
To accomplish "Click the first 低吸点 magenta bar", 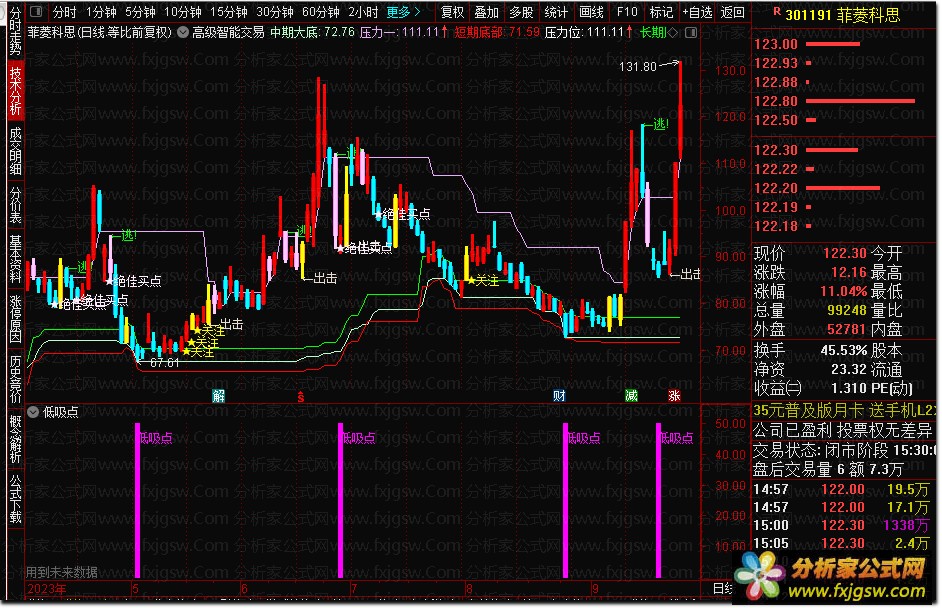I will click(x=138, y=500).
